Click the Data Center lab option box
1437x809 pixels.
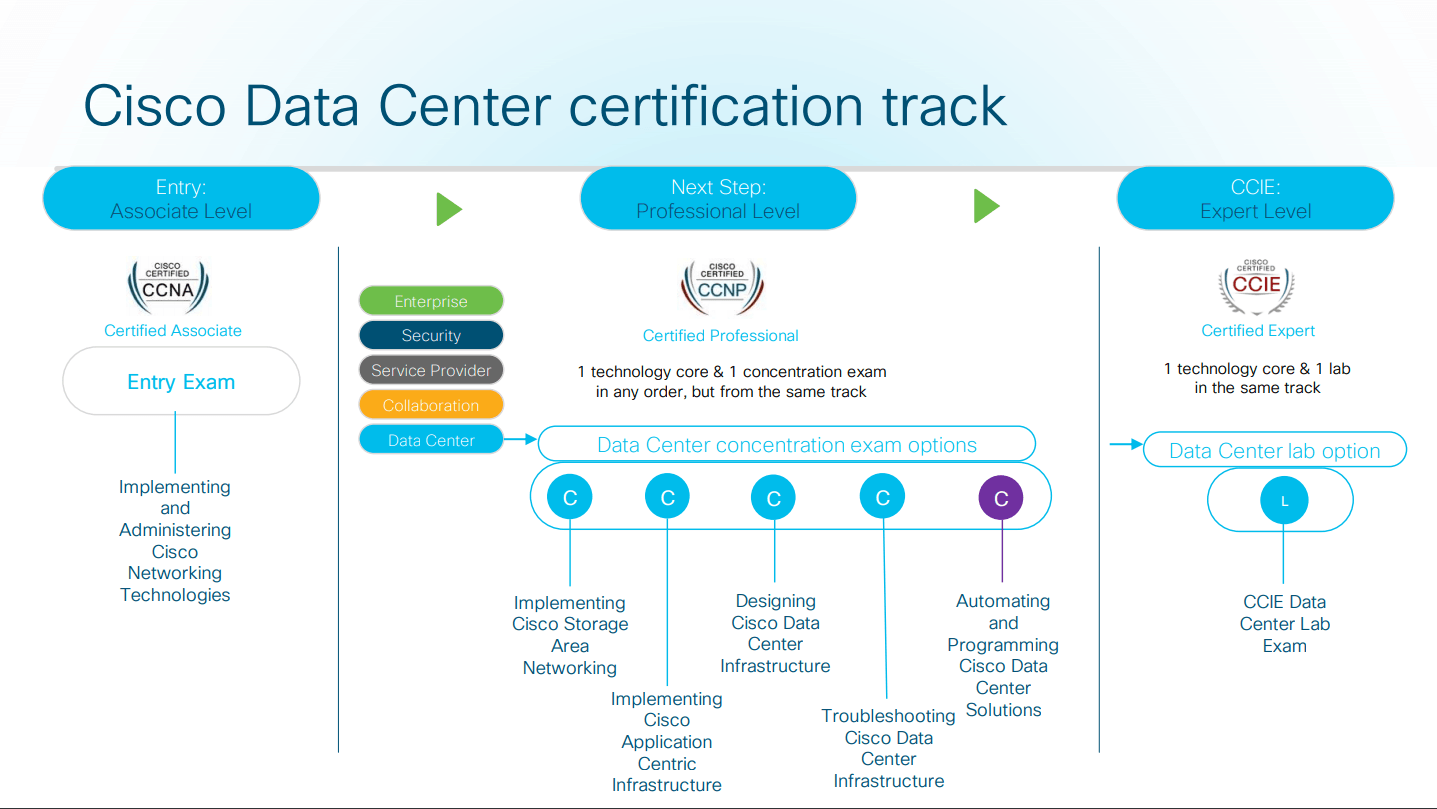tap(1275, 450)
